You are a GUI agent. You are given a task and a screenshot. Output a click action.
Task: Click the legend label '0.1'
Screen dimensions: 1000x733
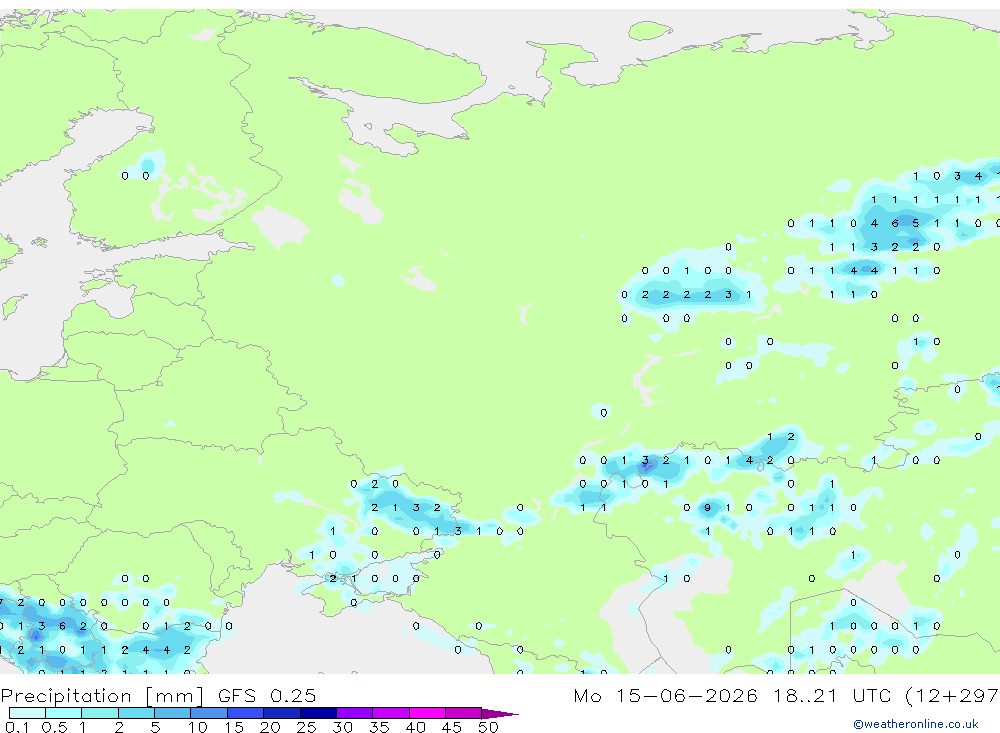point(17,727)
